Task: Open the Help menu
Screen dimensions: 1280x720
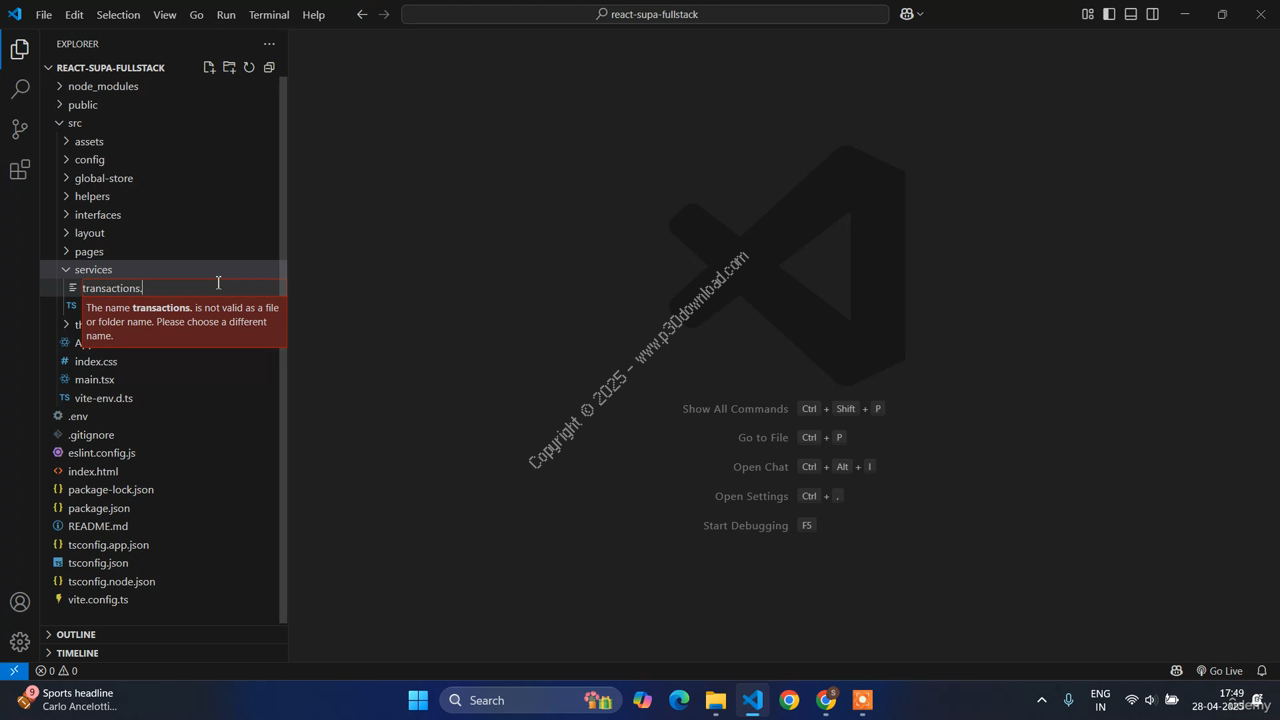Action: (x=313, y=15)
